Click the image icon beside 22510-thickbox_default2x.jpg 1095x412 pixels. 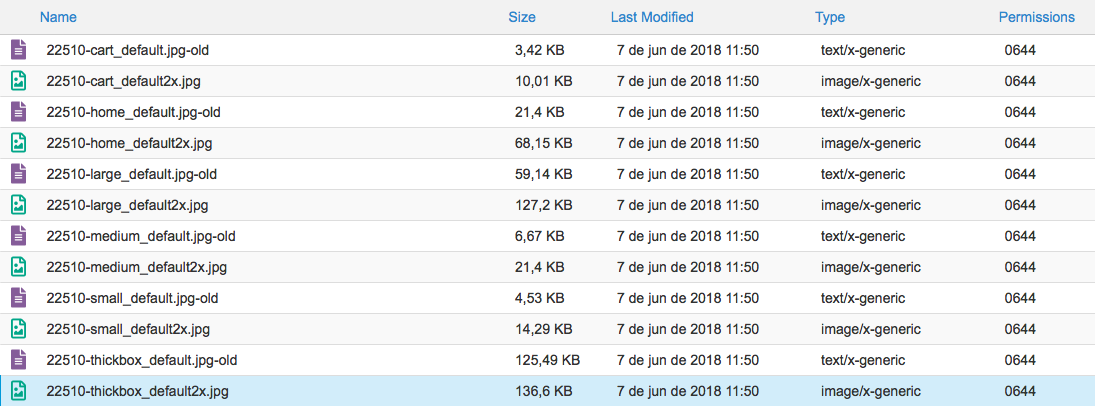point(18,391)
